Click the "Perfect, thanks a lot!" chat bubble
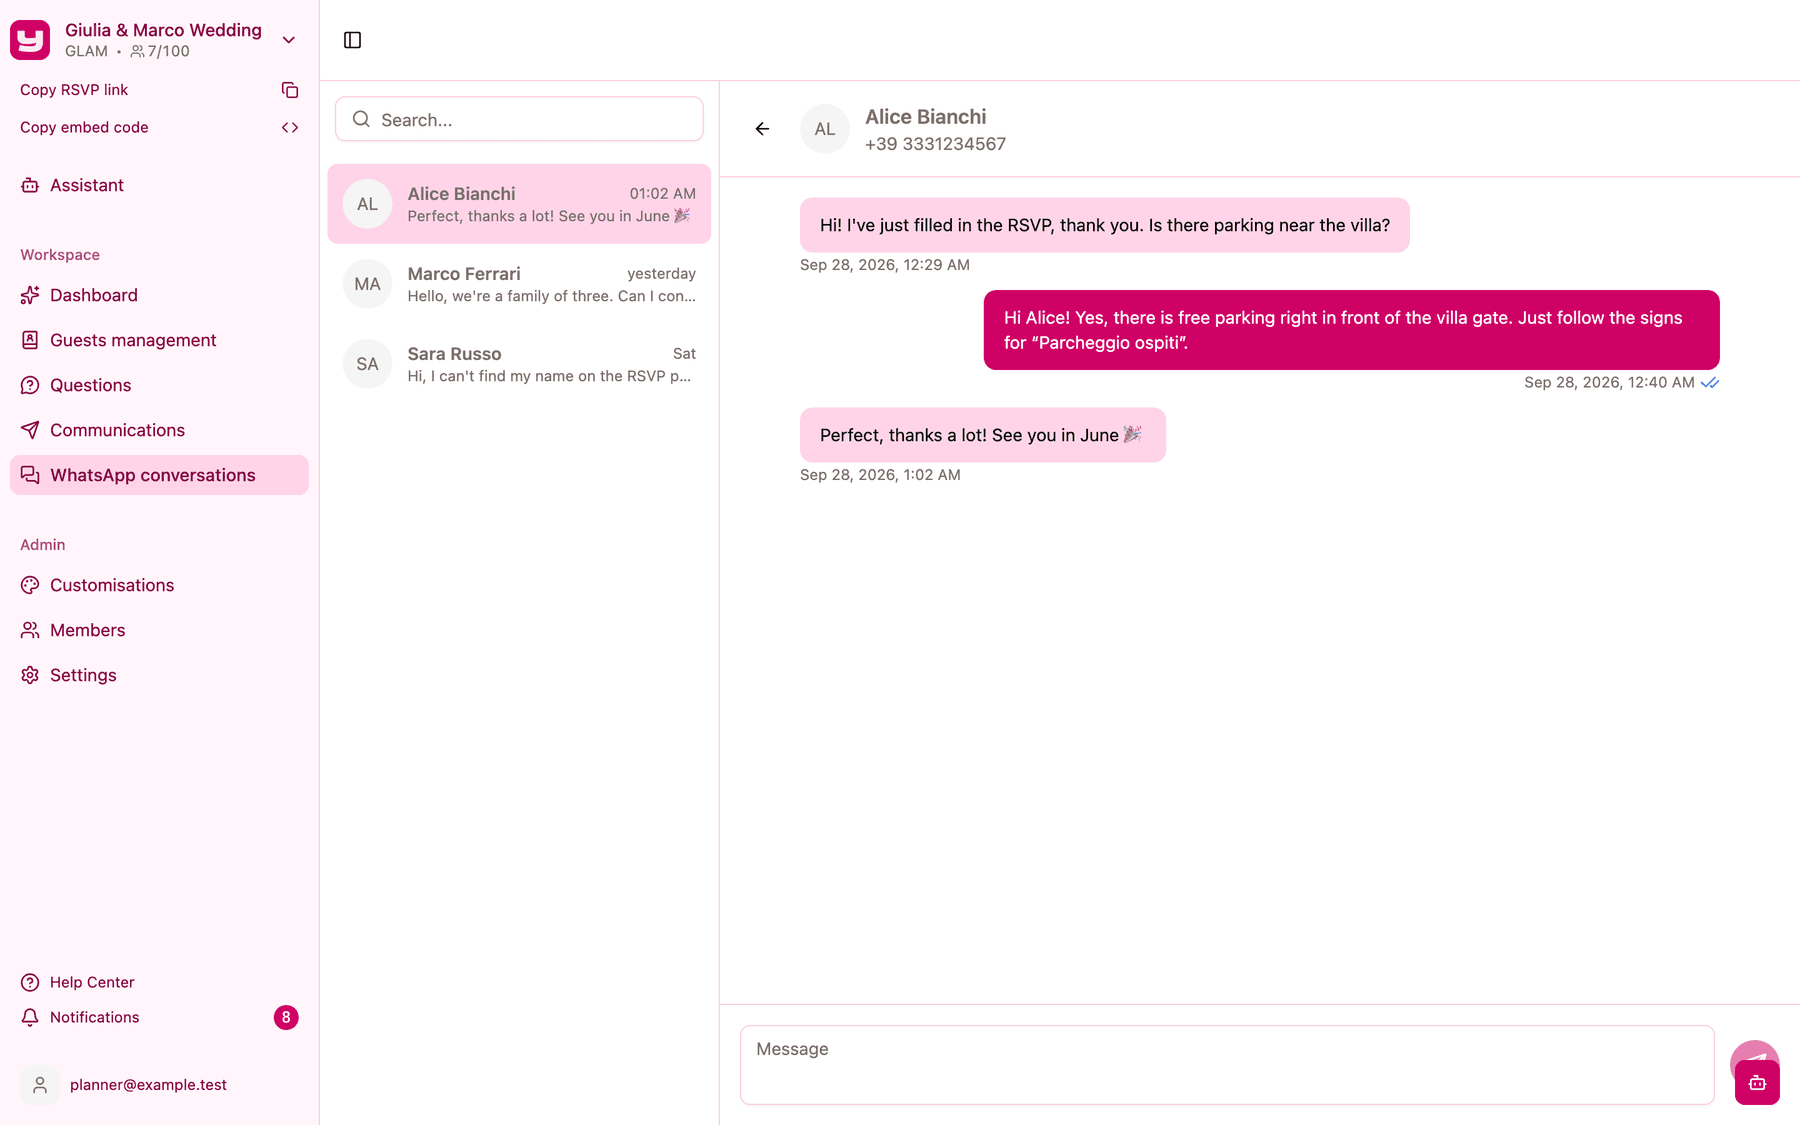The height and width of the screenshot is (1125, 1800). pos(983,435)
